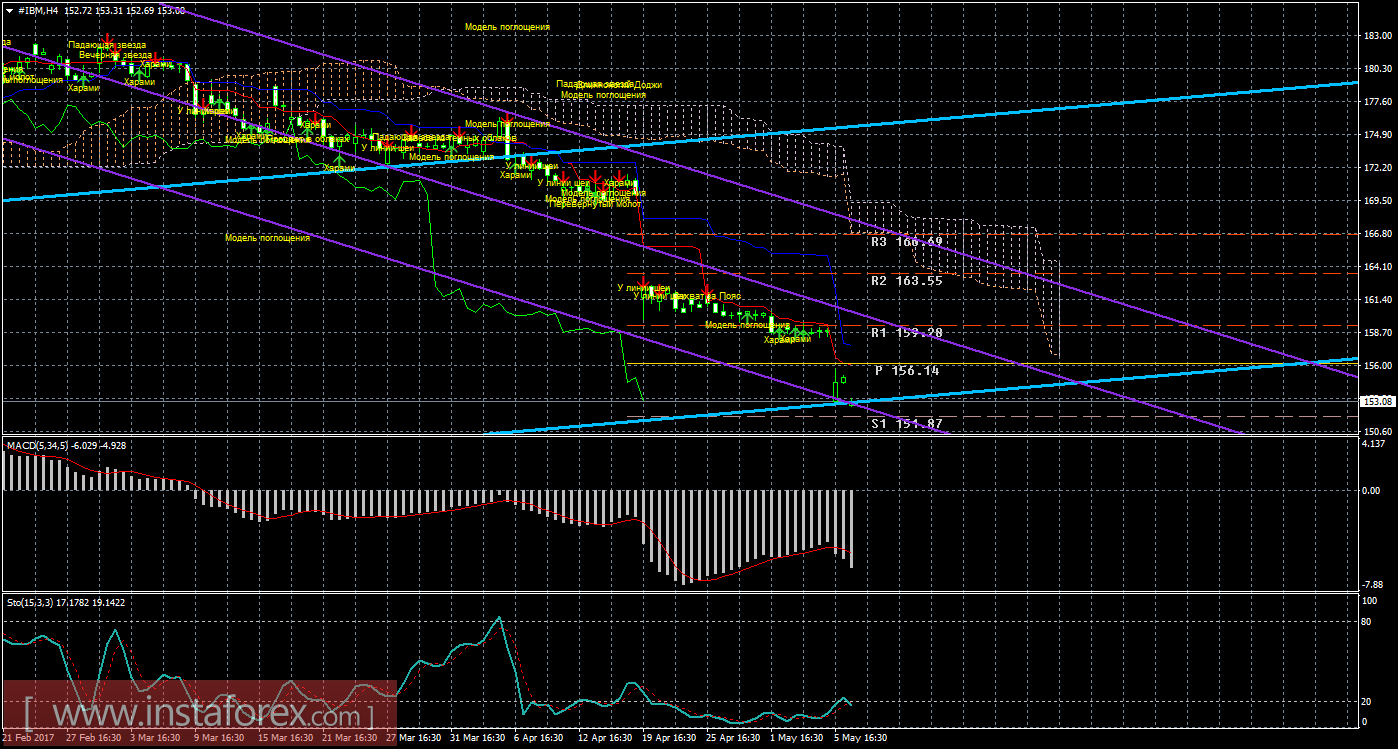Viewport: 1398px width, 749px height.
Task: Click the 164.10 price axis label
Action: [1378, 267]
